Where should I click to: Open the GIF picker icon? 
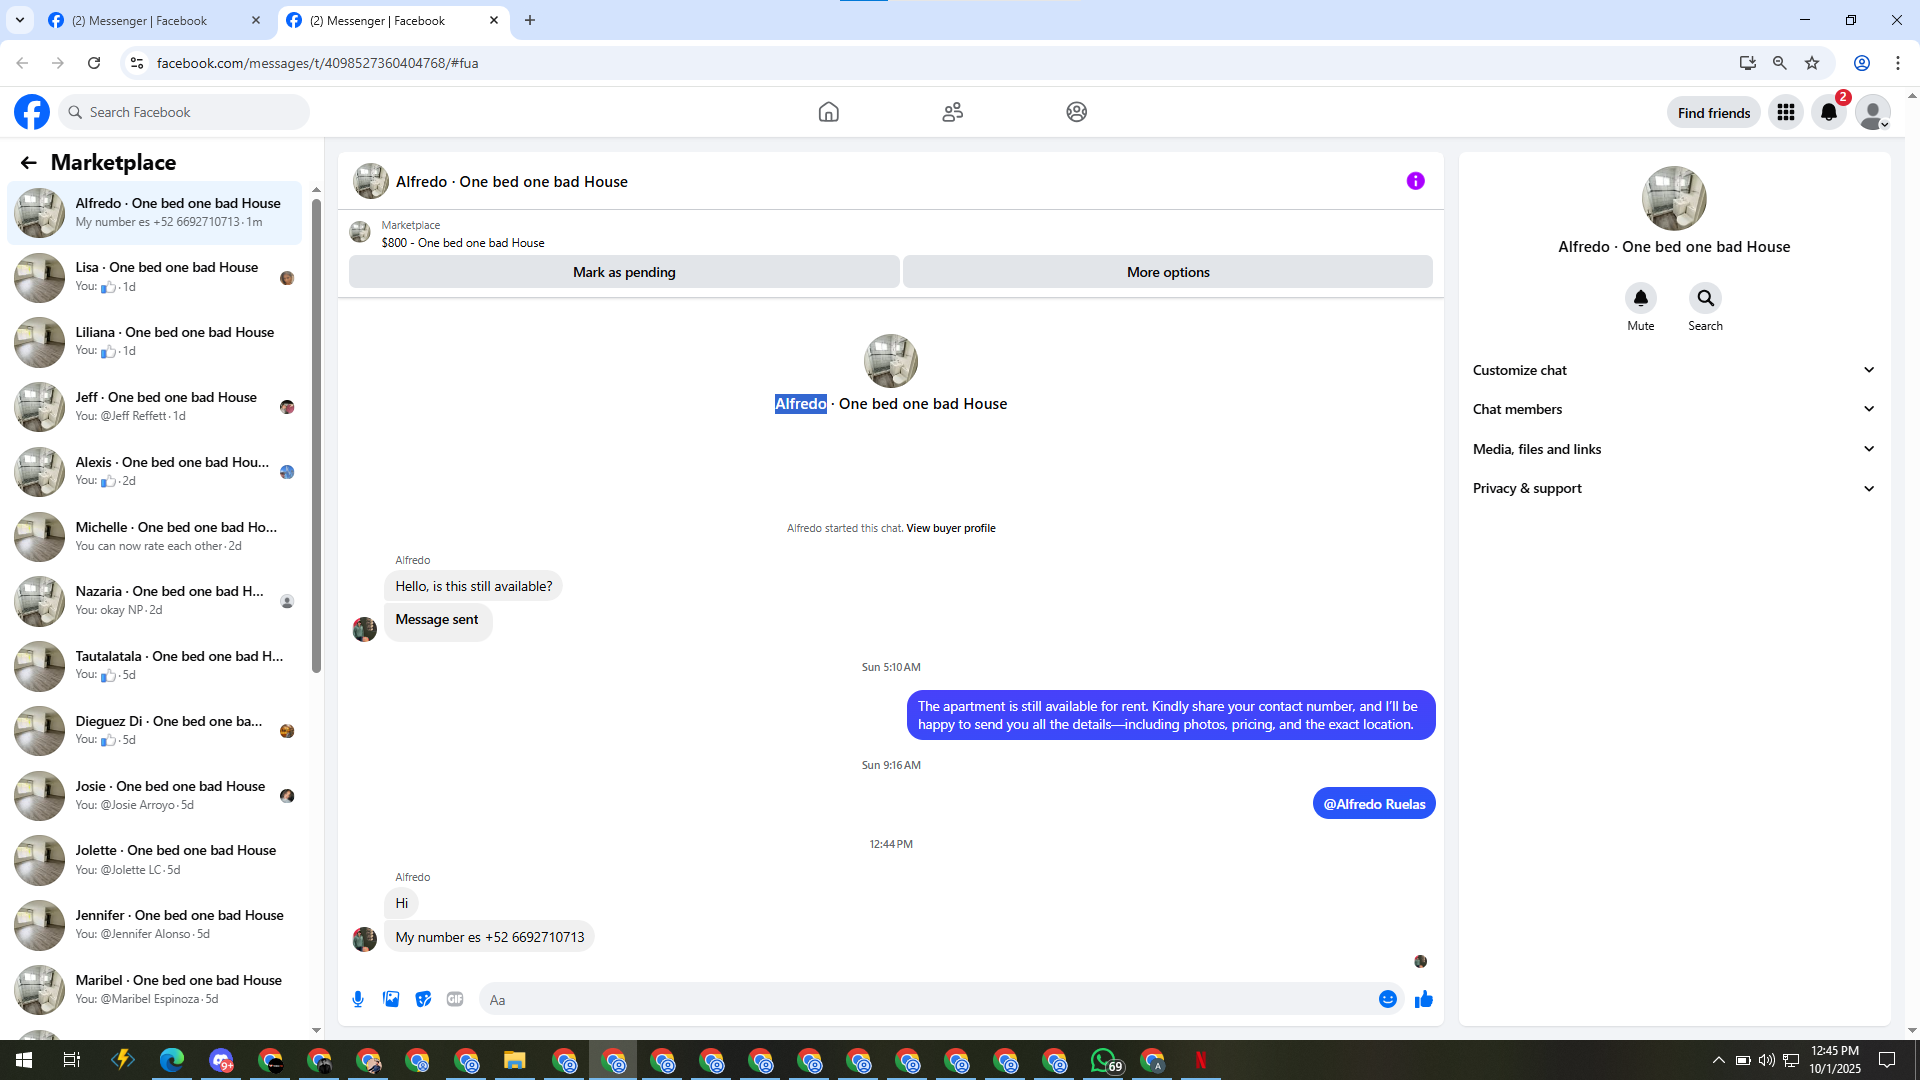point(455,999)
